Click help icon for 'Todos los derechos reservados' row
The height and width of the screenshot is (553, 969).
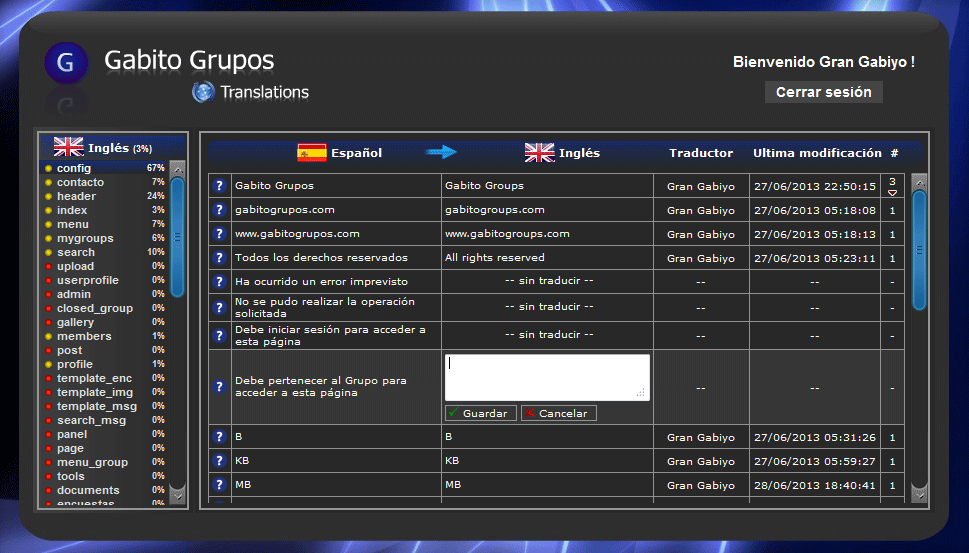(x=219, y=258)
